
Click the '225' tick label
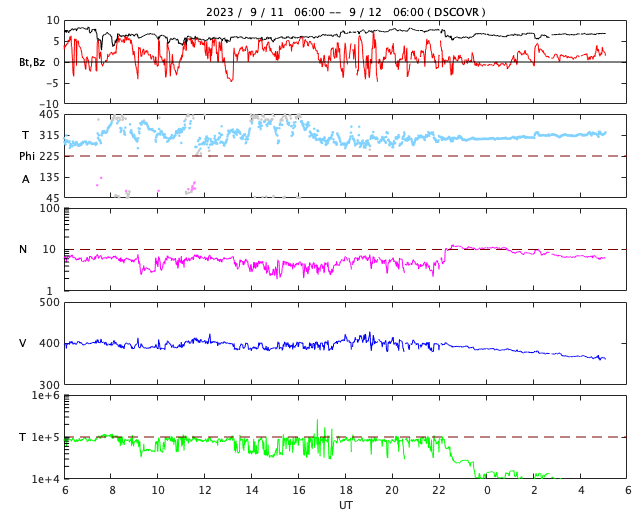[49, 157]
